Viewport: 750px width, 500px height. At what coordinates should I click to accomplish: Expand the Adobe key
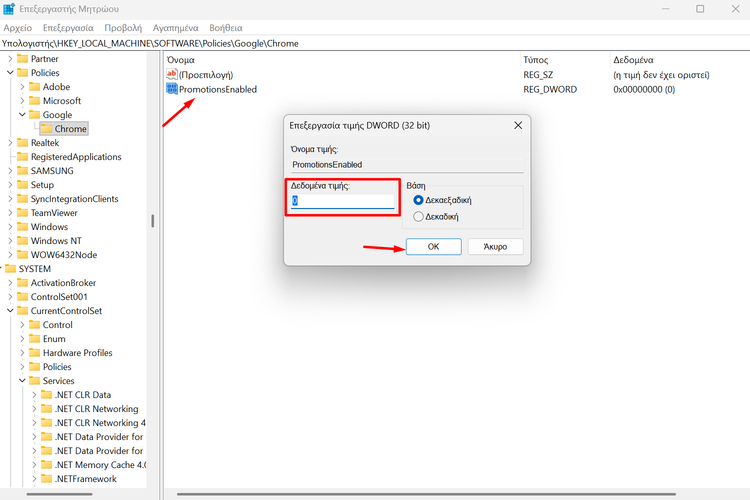(x=22, y=87)
